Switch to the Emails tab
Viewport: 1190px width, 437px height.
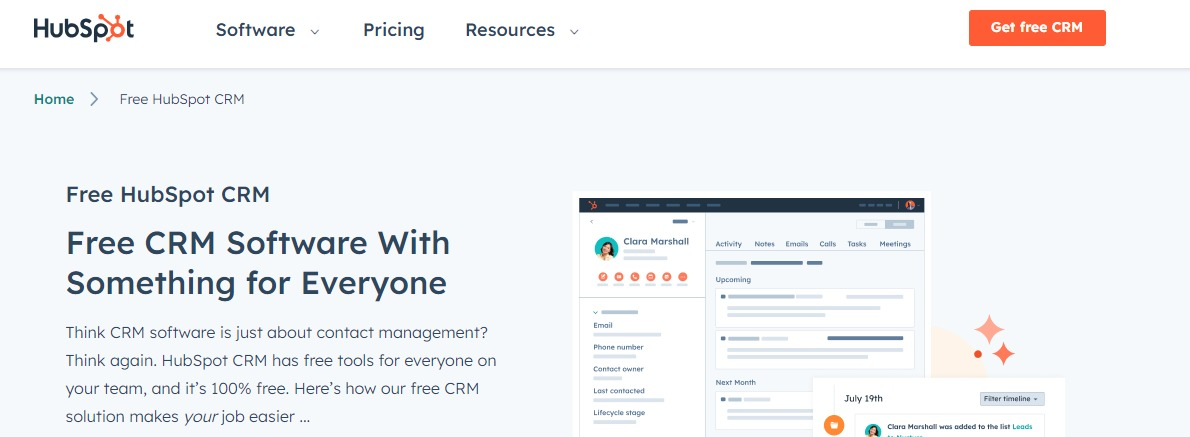[796, 244]
